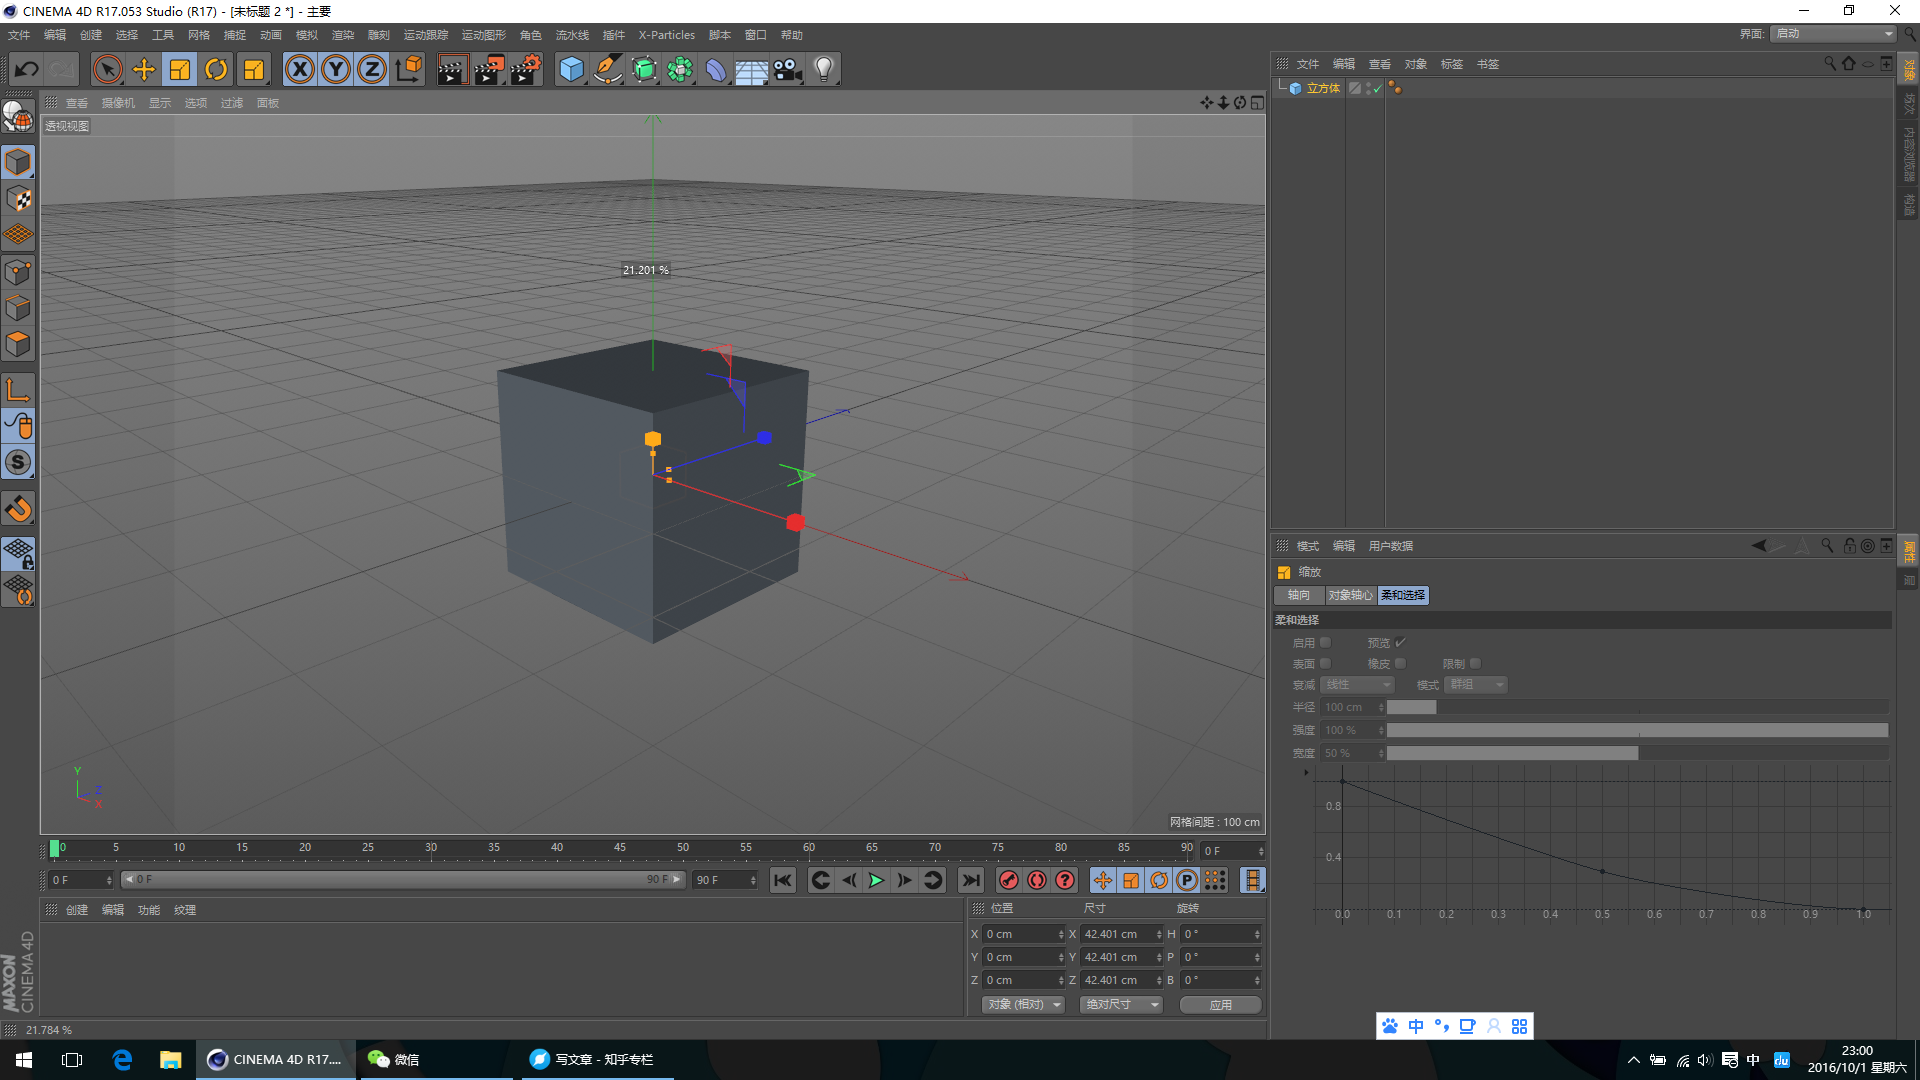The height and width of the screenshot is (1080, 1920).
Task: Pick the Pen spline tool
Action: point(608,69)
